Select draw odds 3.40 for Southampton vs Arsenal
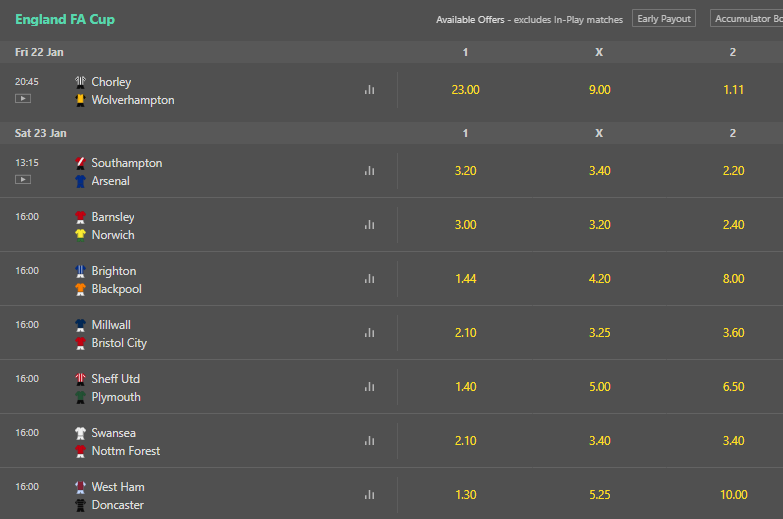Viewport: 783px width, 519px height. [x=599, y=171]
